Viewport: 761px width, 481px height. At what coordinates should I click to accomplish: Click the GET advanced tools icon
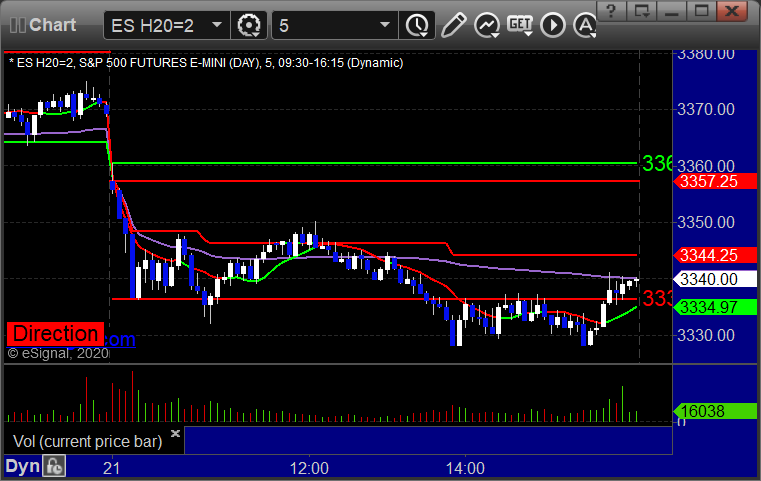(520, 25)
